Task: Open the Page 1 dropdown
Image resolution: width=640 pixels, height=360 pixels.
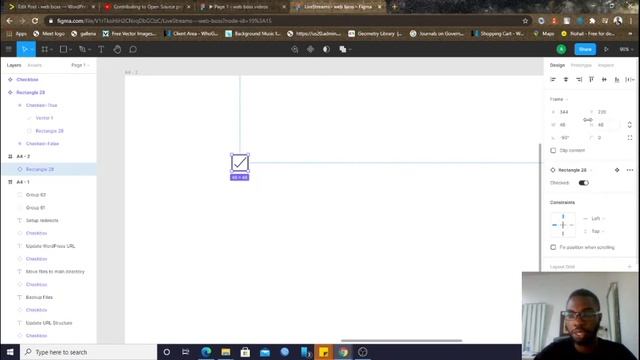Action: (x=80, y=65)
